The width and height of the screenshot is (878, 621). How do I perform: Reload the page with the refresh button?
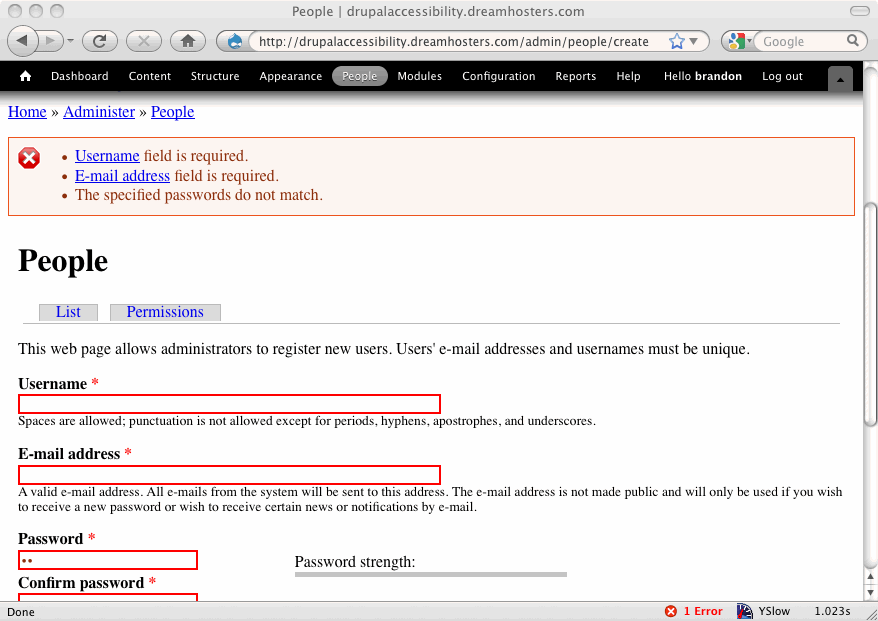[100, 41]
